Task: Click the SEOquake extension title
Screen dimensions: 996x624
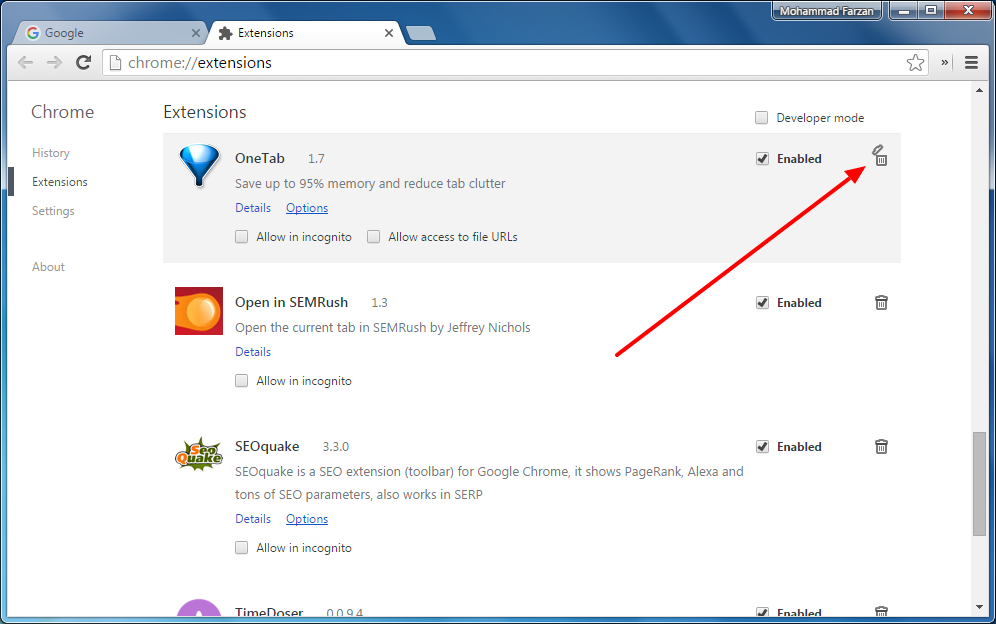Action: tap(267, 446)
